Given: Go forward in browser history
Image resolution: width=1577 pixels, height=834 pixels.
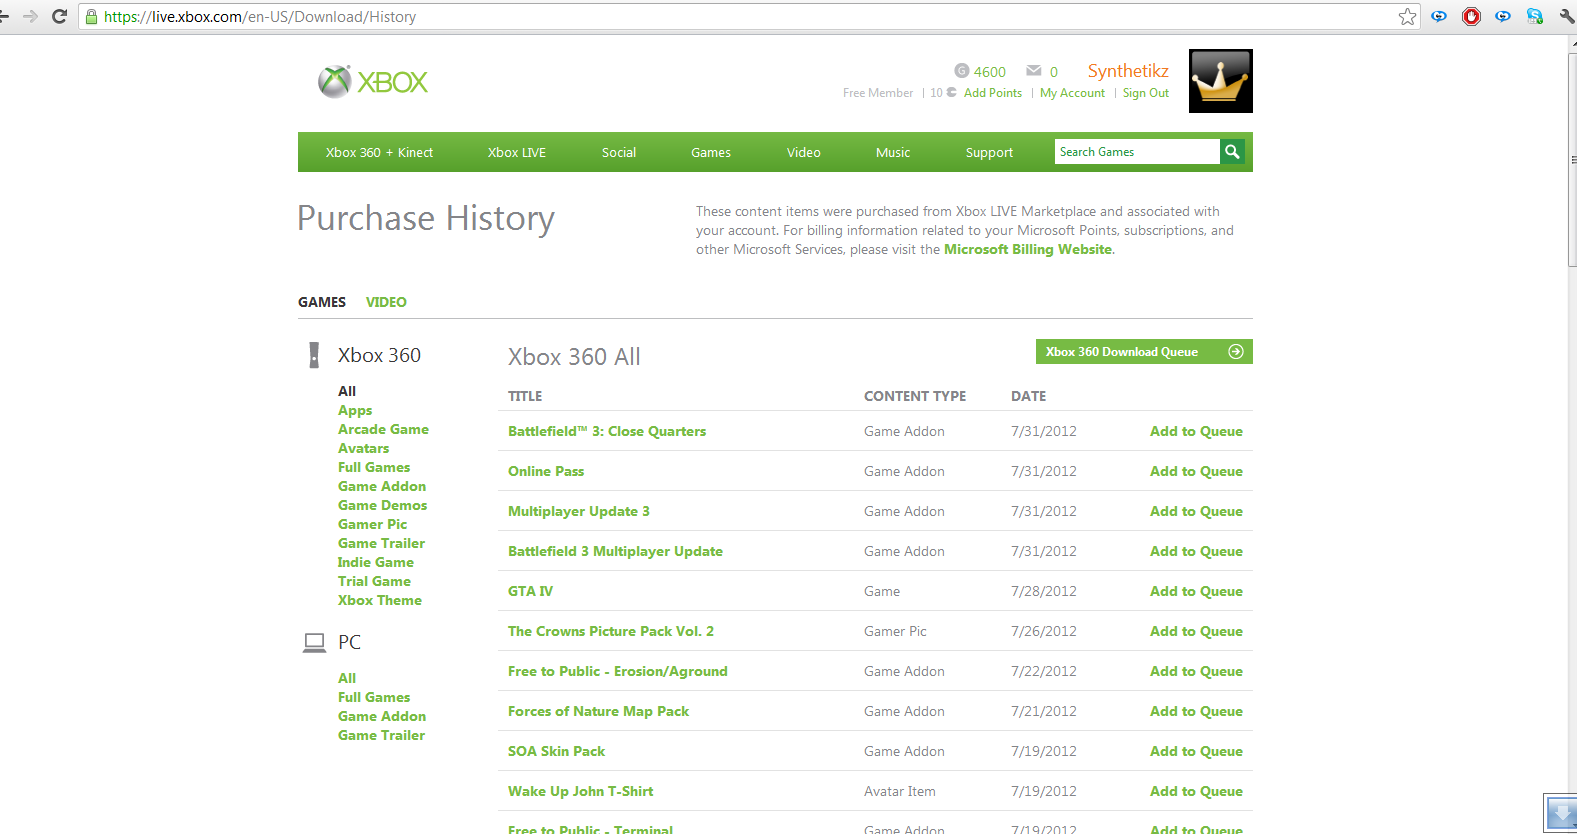Looking at the screenshot, I should pos(30,16).
